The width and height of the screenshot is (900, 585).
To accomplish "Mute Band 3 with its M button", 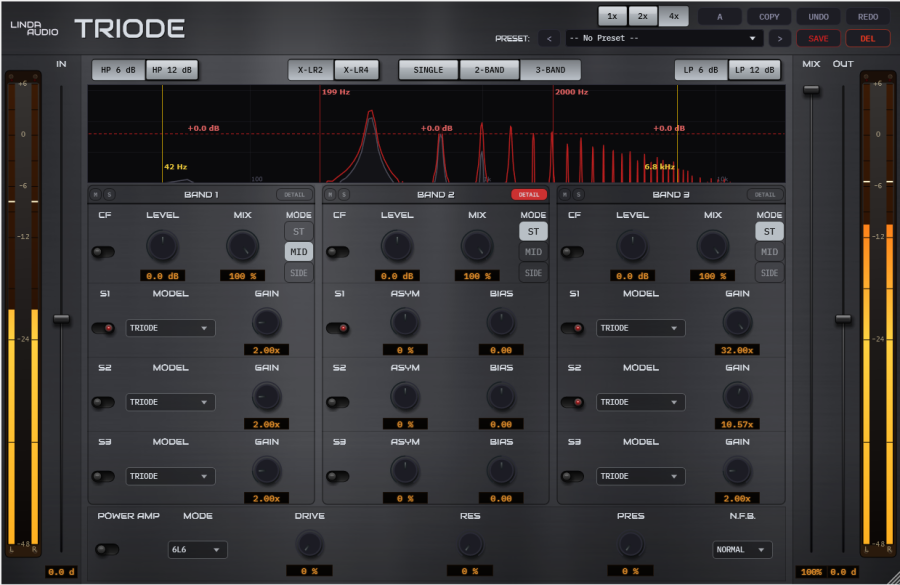I will 565,195.
